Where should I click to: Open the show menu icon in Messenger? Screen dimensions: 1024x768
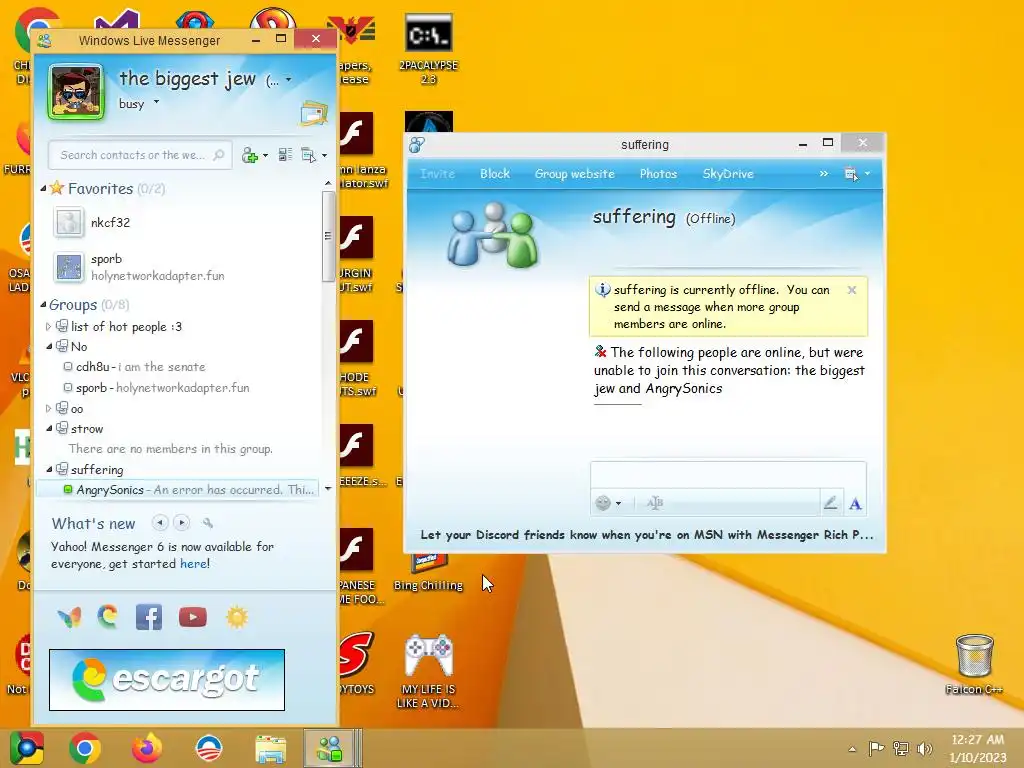tap(308, 155)
